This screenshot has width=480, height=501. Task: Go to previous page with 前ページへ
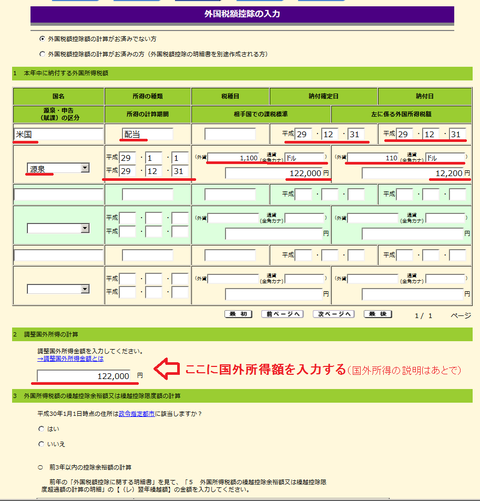tap(282, 314)
